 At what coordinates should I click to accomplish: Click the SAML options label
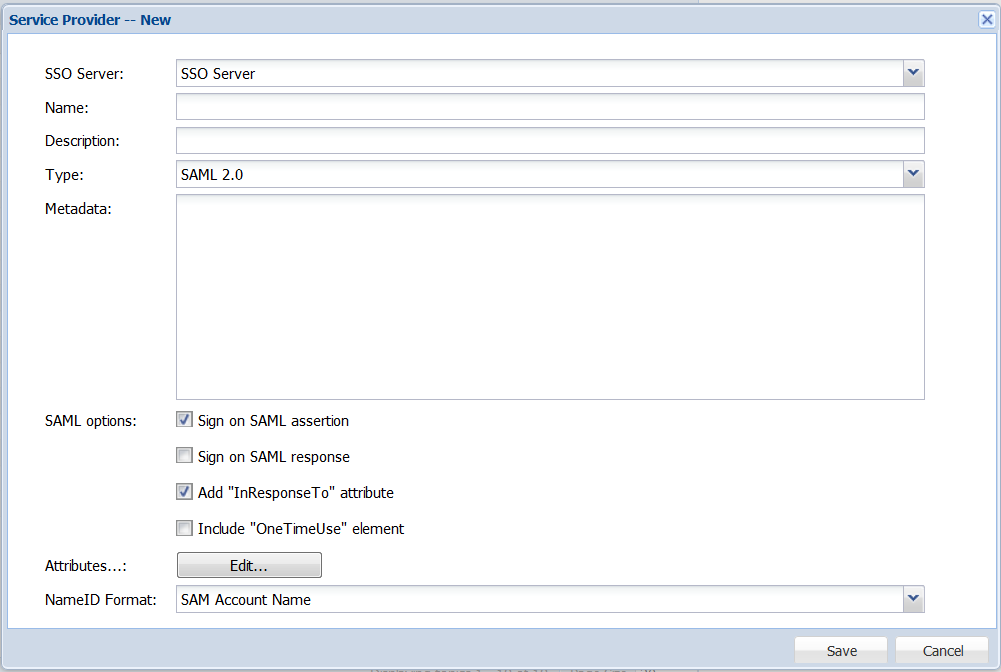(90, 421)
